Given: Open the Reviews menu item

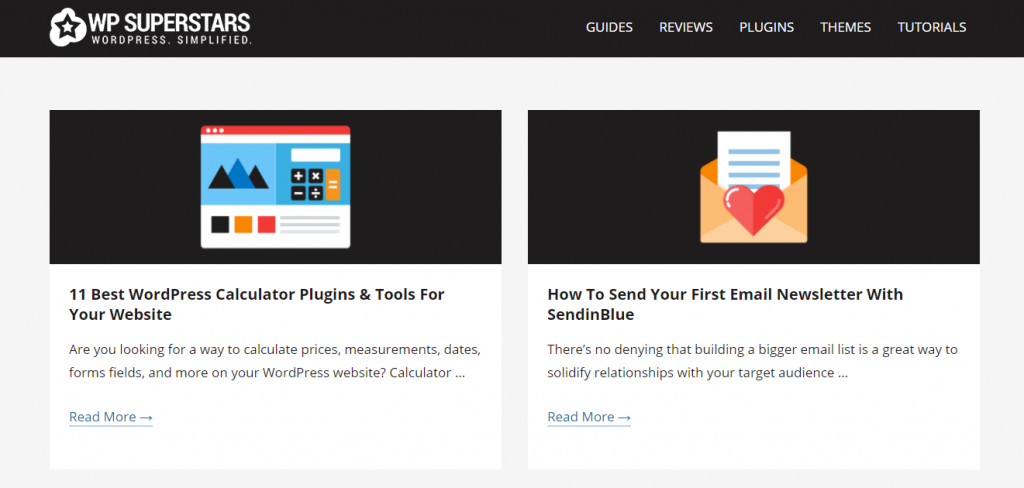Looking at the screenshot, I should (686, 27).
